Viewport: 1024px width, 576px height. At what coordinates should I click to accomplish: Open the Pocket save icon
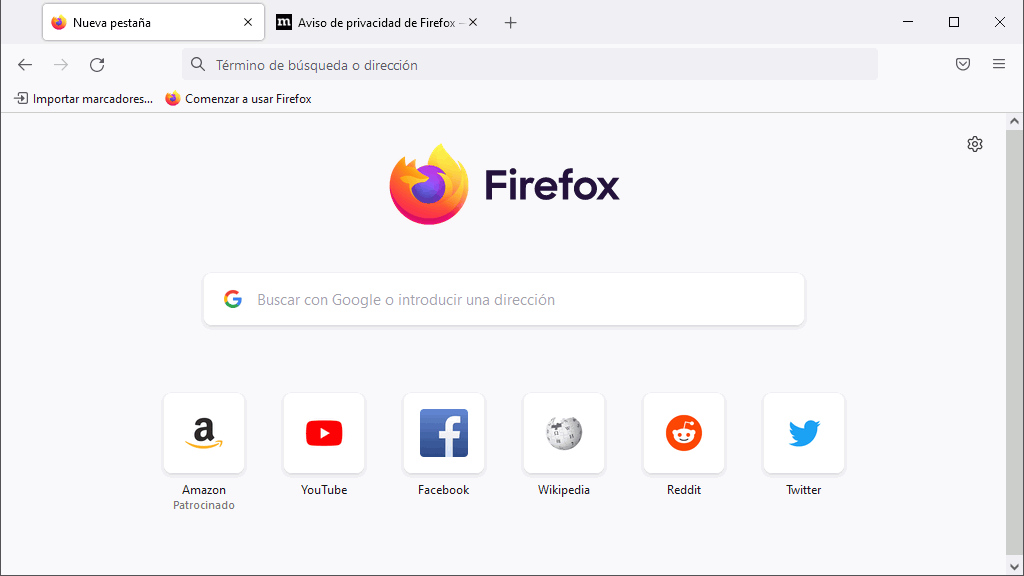pyautogui.click(x=963, y=64)
